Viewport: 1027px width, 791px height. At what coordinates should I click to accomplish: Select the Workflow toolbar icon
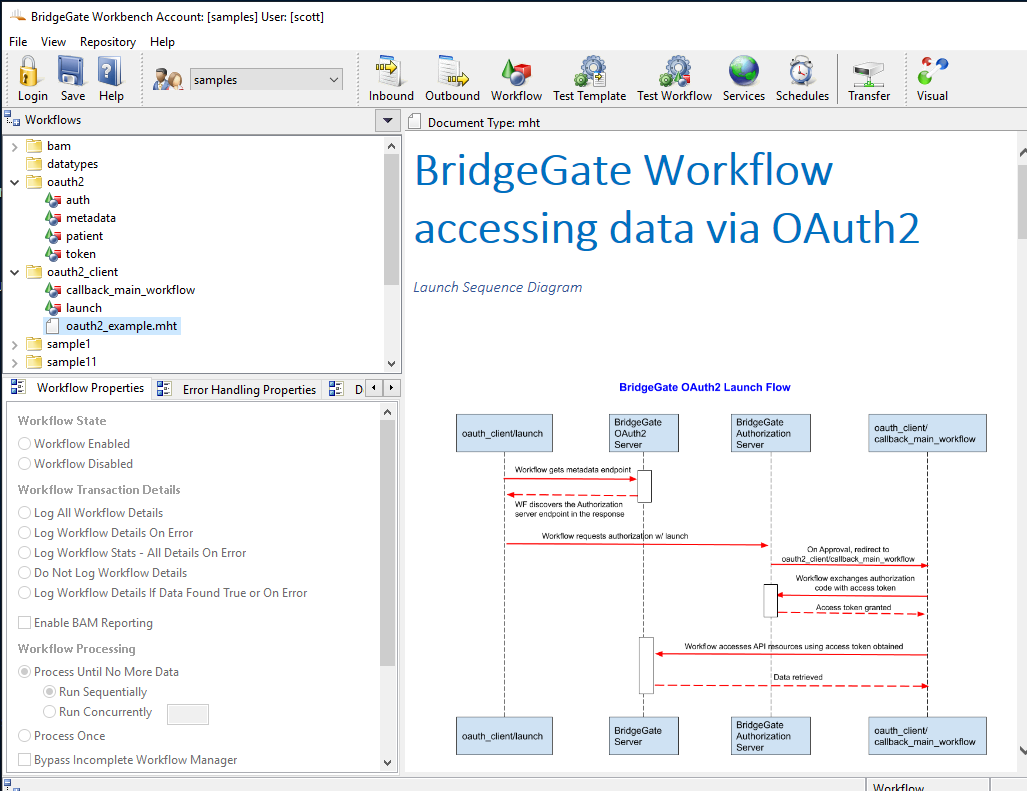click(516, 79)
